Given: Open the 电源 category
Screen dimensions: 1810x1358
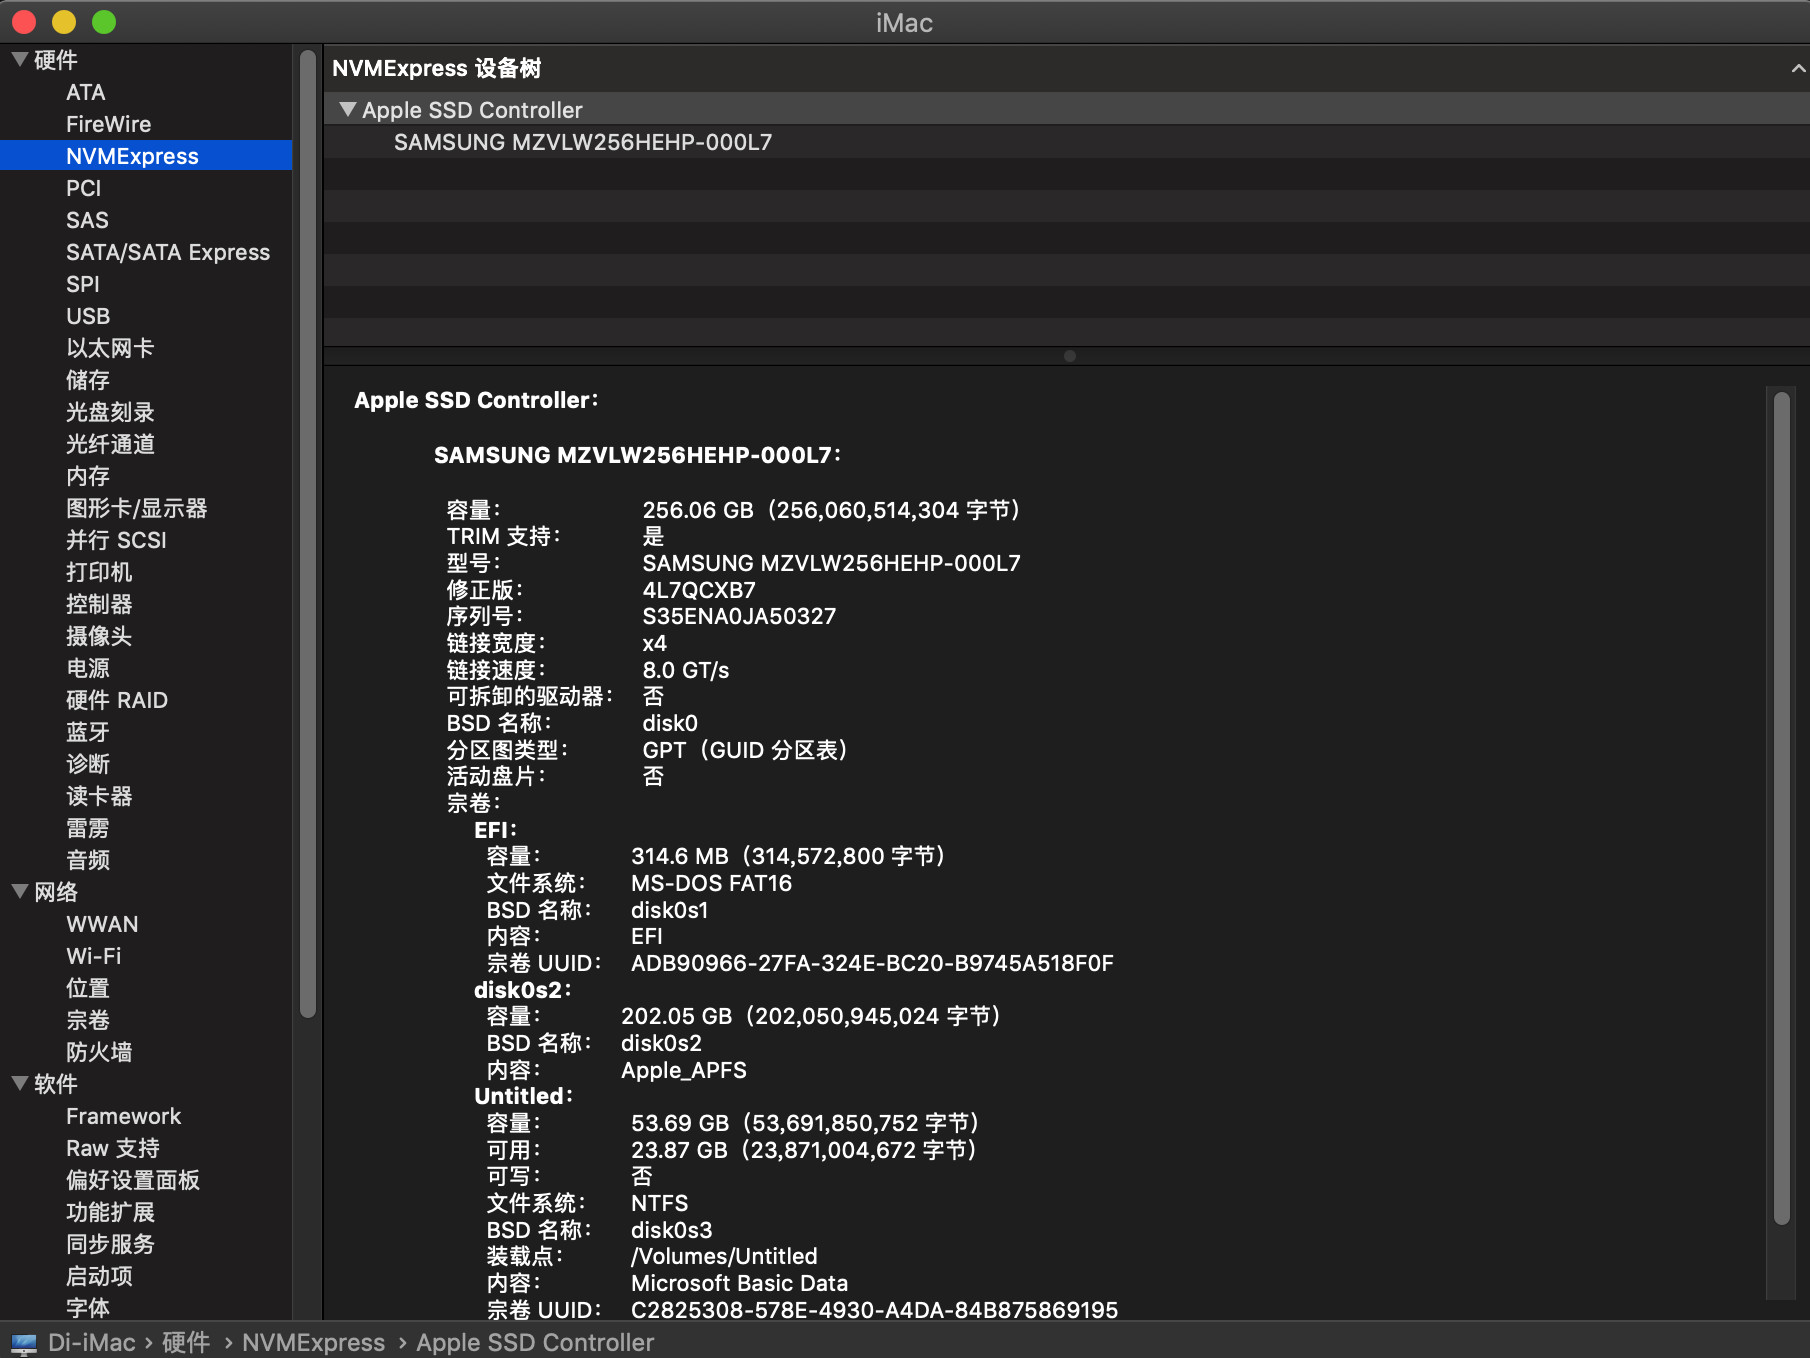Looking at the screenshot, I should pos(88,668).
